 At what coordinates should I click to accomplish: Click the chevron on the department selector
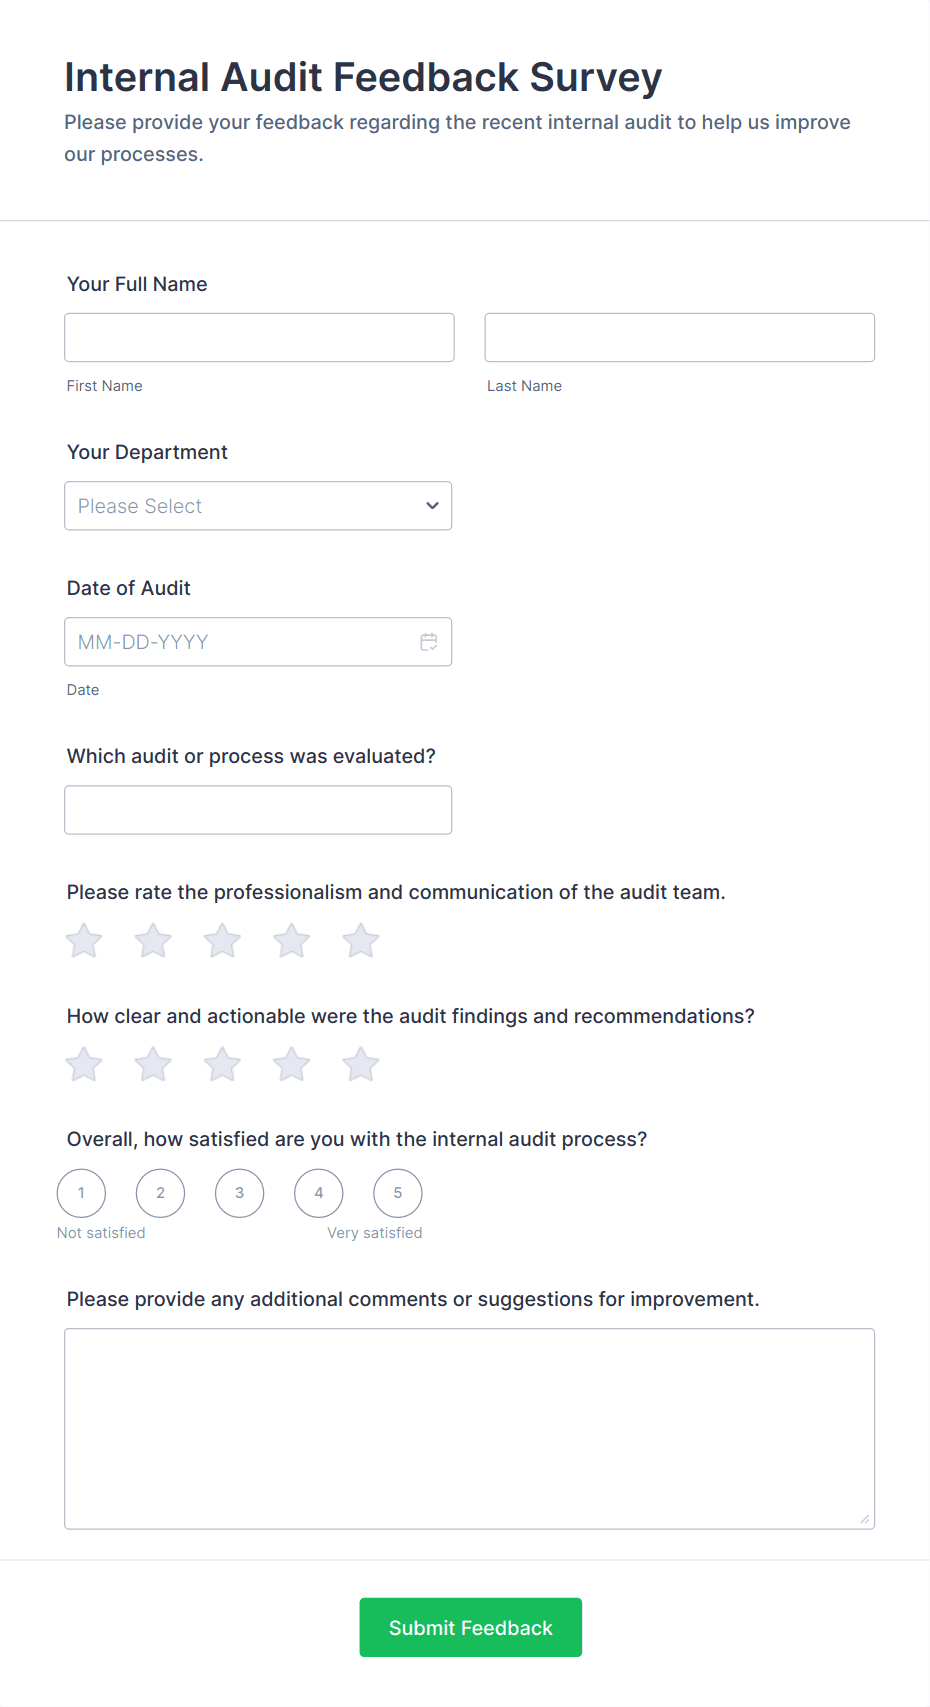[x=431, y=505]
